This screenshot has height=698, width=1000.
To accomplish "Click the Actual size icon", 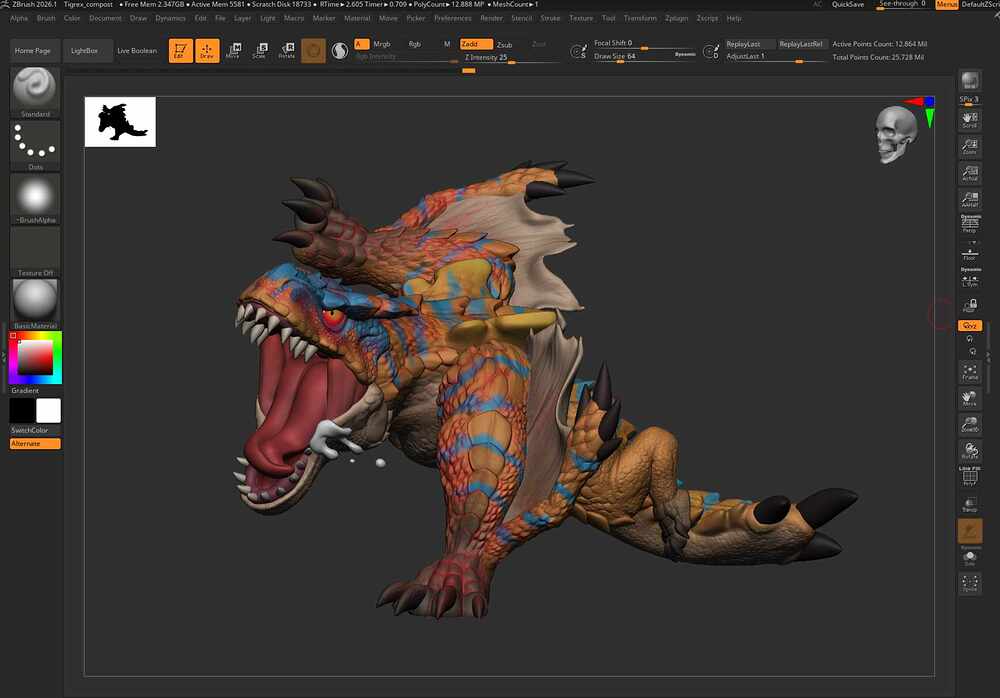I will [970, 173].
